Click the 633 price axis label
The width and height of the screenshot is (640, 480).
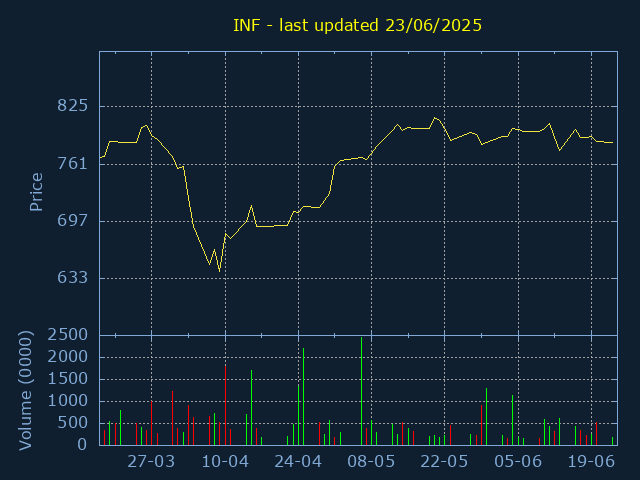[x=73, y=278]
